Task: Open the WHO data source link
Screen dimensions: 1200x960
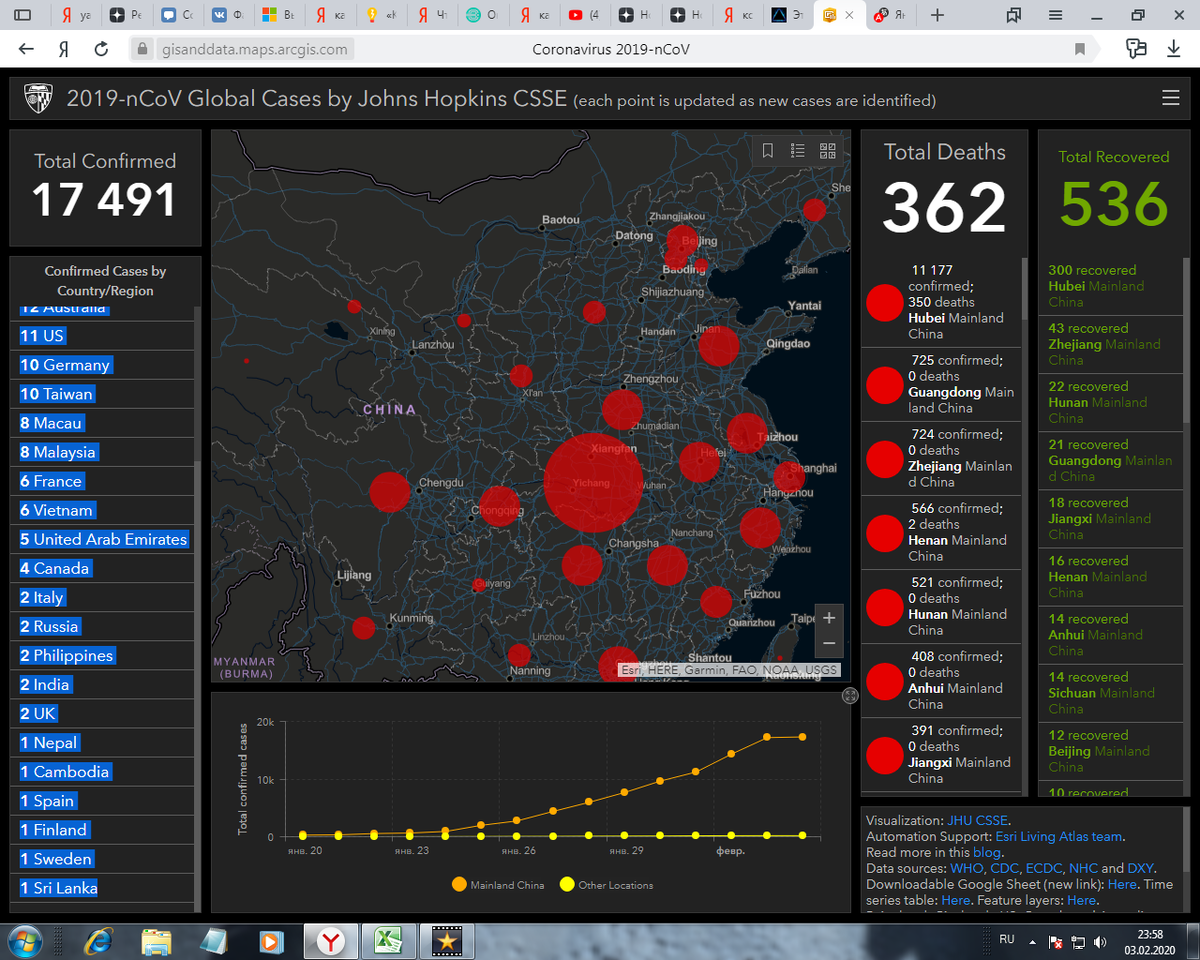Action: [x=967, y=868]
